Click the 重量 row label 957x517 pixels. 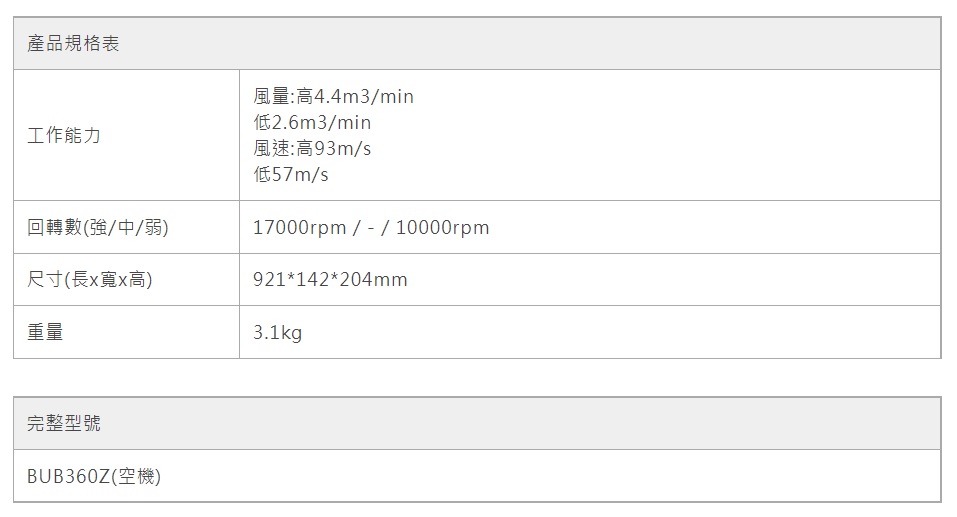[45, 332]
